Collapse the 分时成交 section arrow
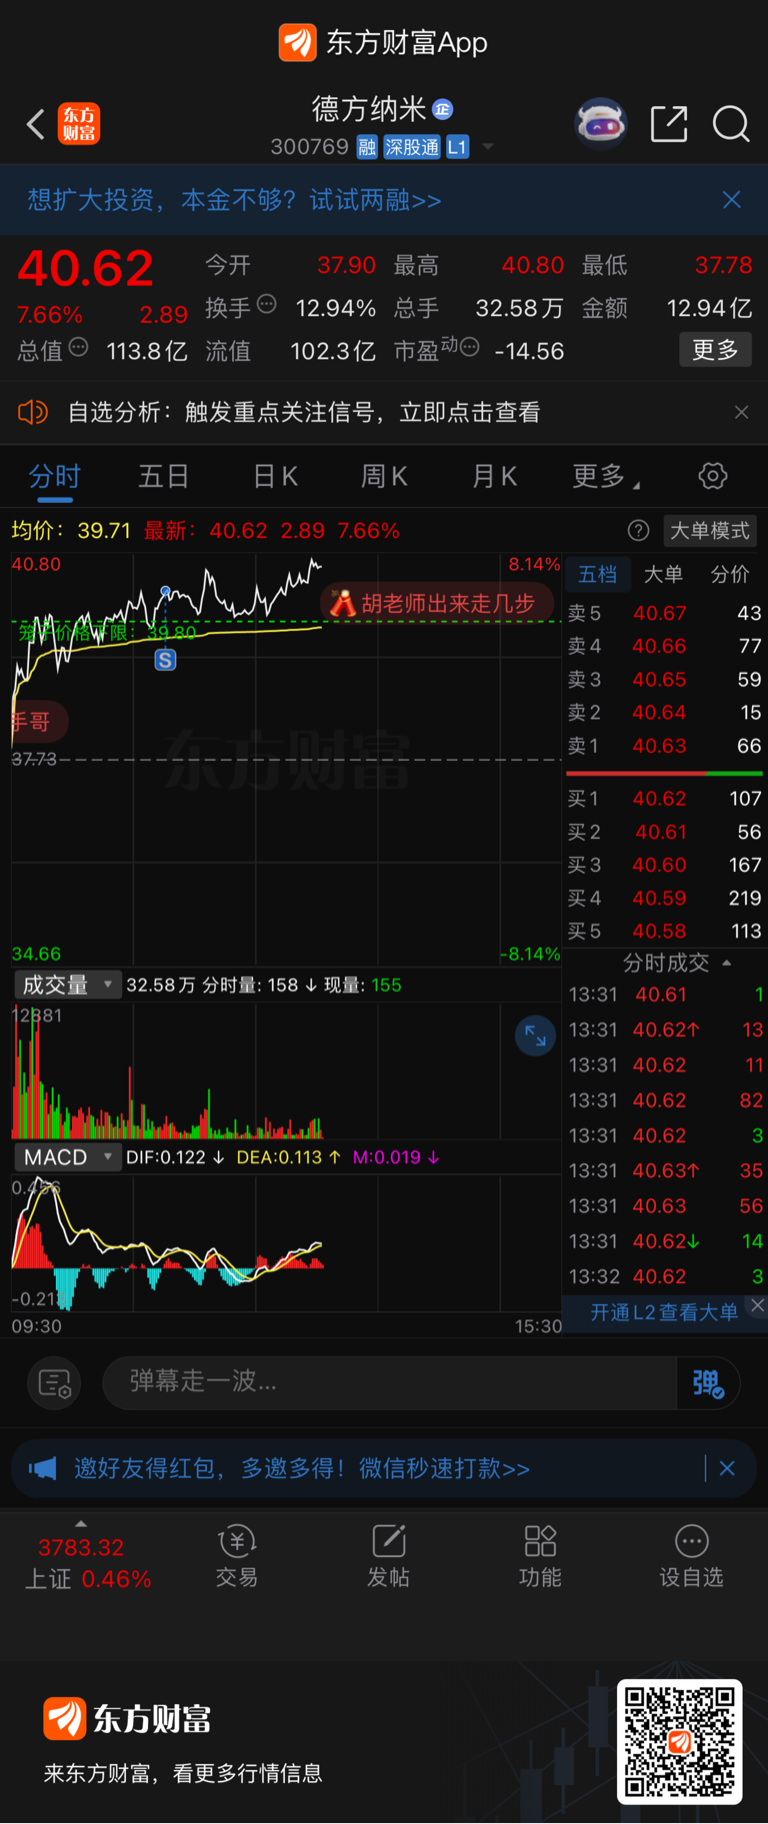 (727, 963)
